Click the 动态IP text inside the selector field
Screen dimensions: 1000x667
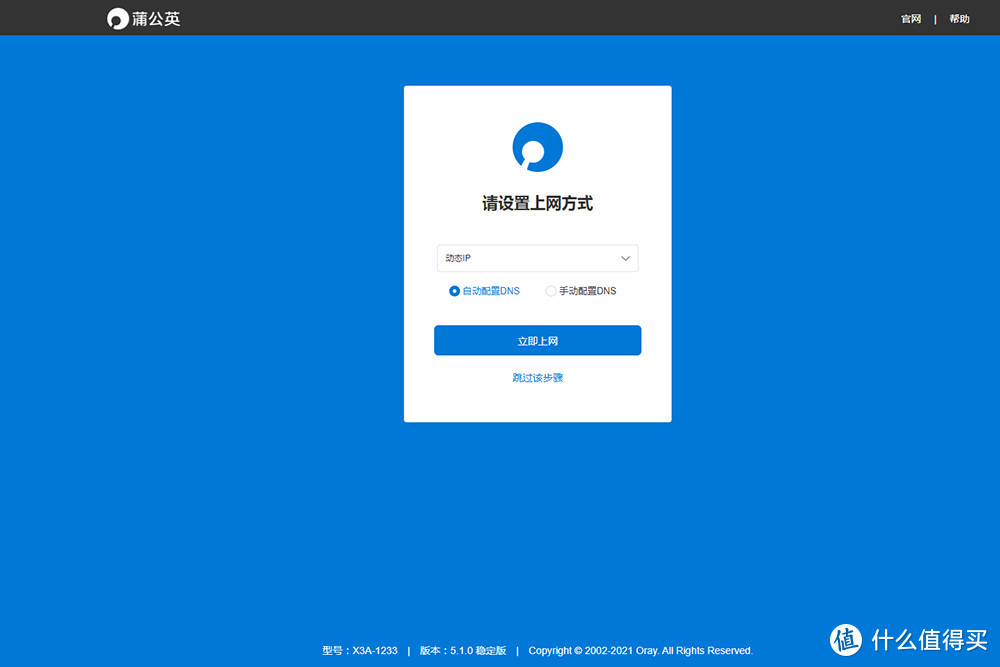457,258
